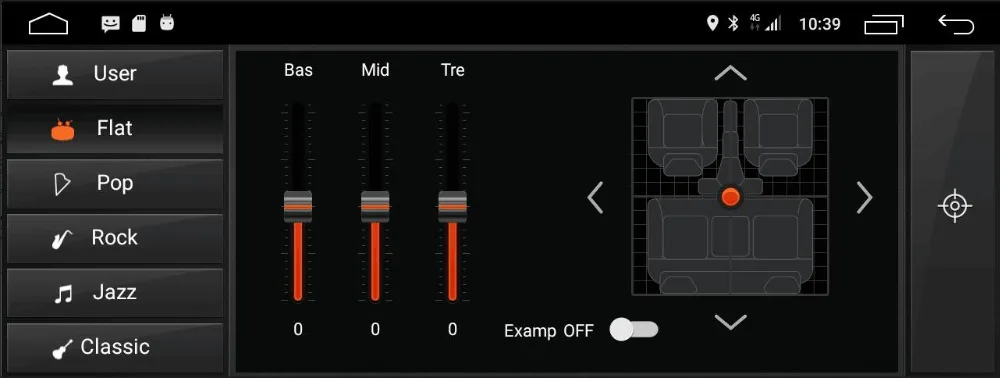Open the recent apps overview
Screen dimensions: 1000x378
(884, 25)
